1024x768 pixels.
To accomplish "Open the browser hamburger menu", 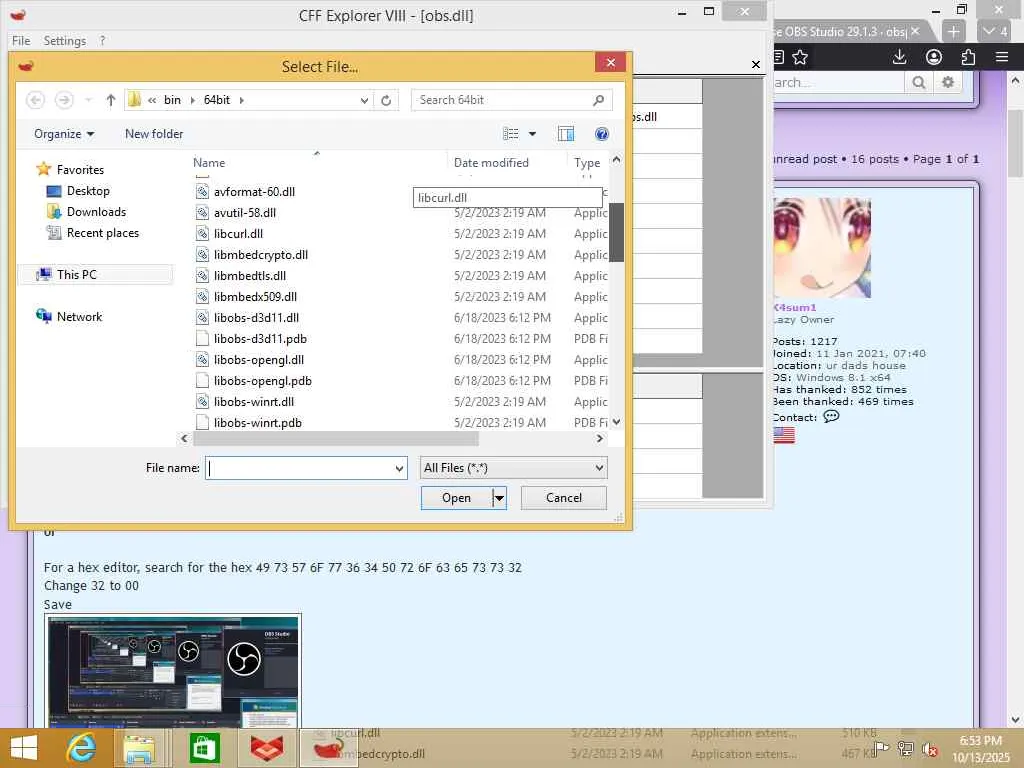I will point(1002,57).
